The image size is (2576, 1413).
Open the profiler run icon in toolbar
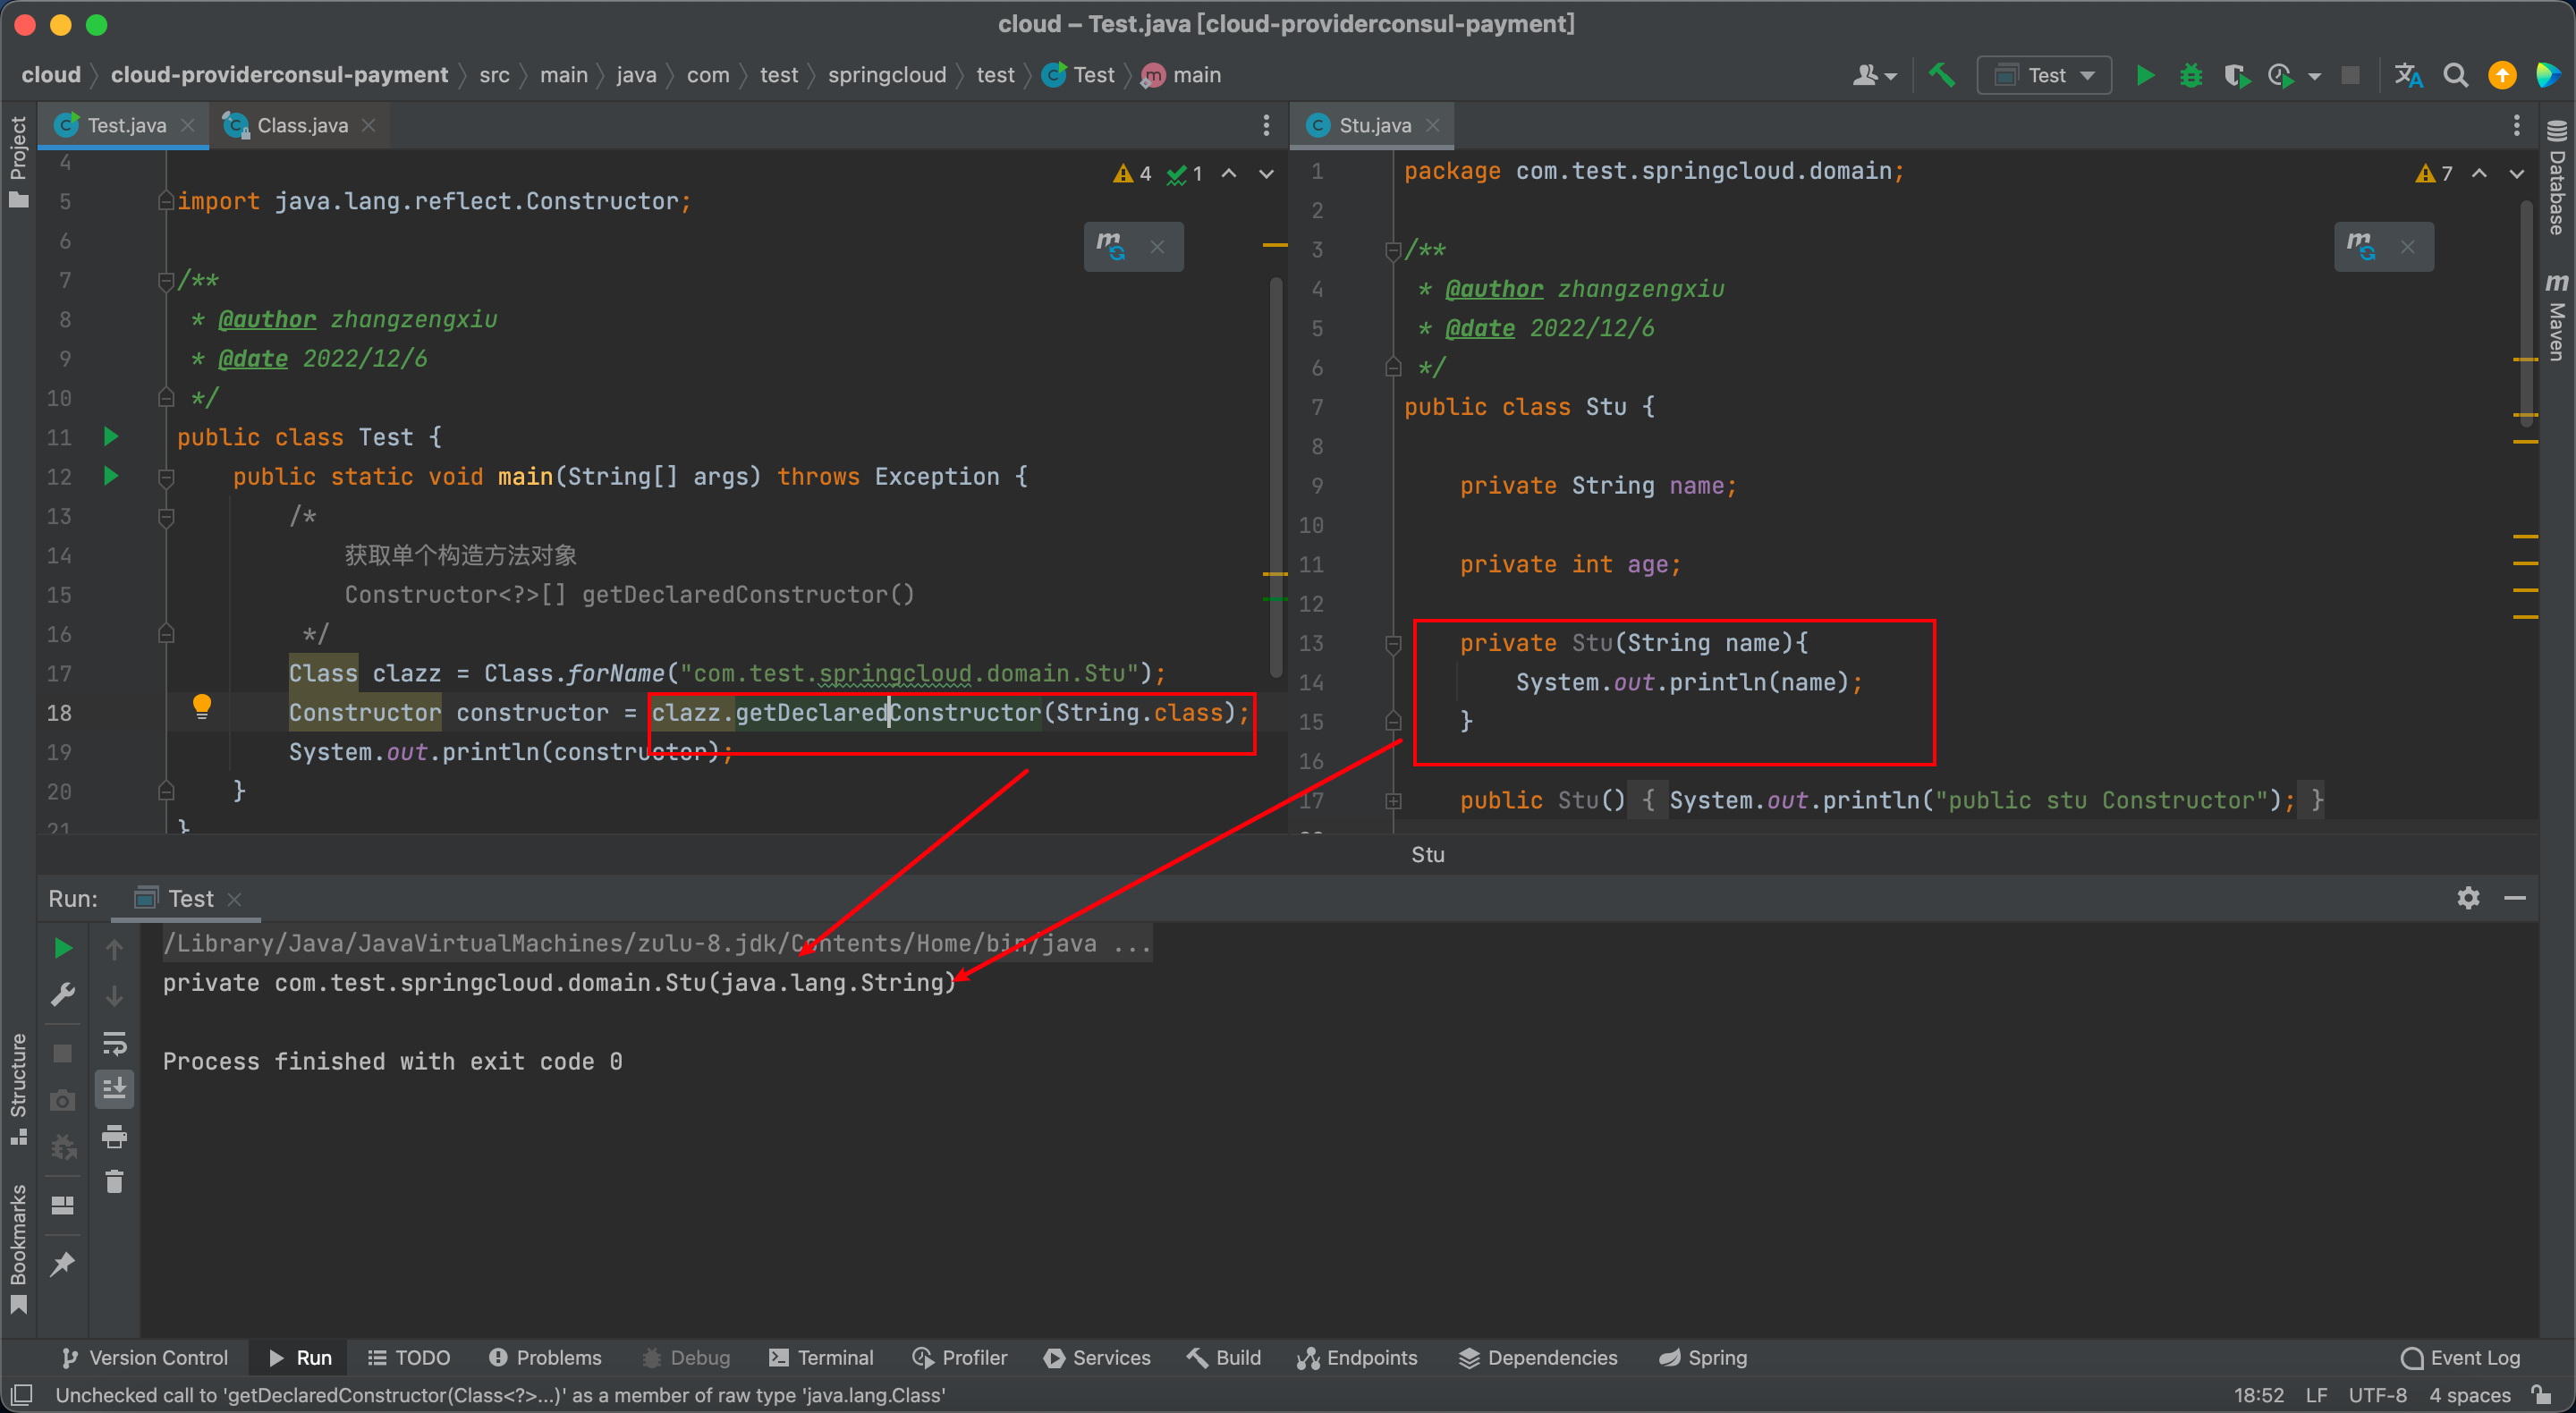coord(2281,75)
